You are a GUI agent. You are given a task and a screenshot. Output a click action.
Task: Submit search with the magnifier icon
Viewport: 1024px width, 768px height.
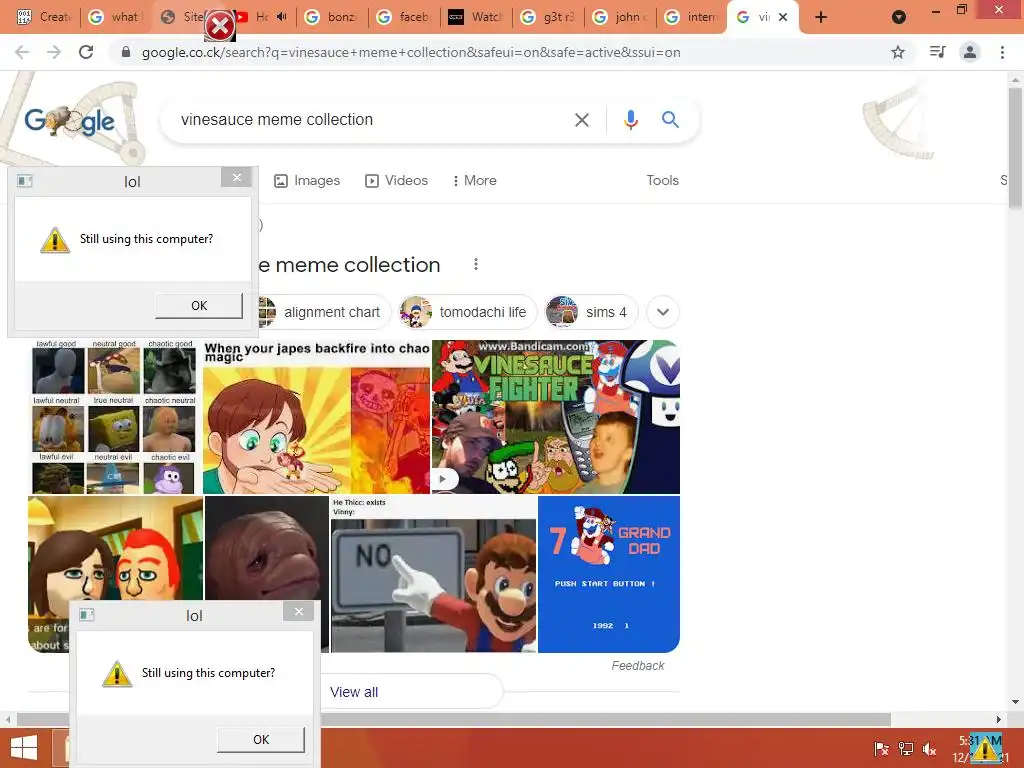670,120
